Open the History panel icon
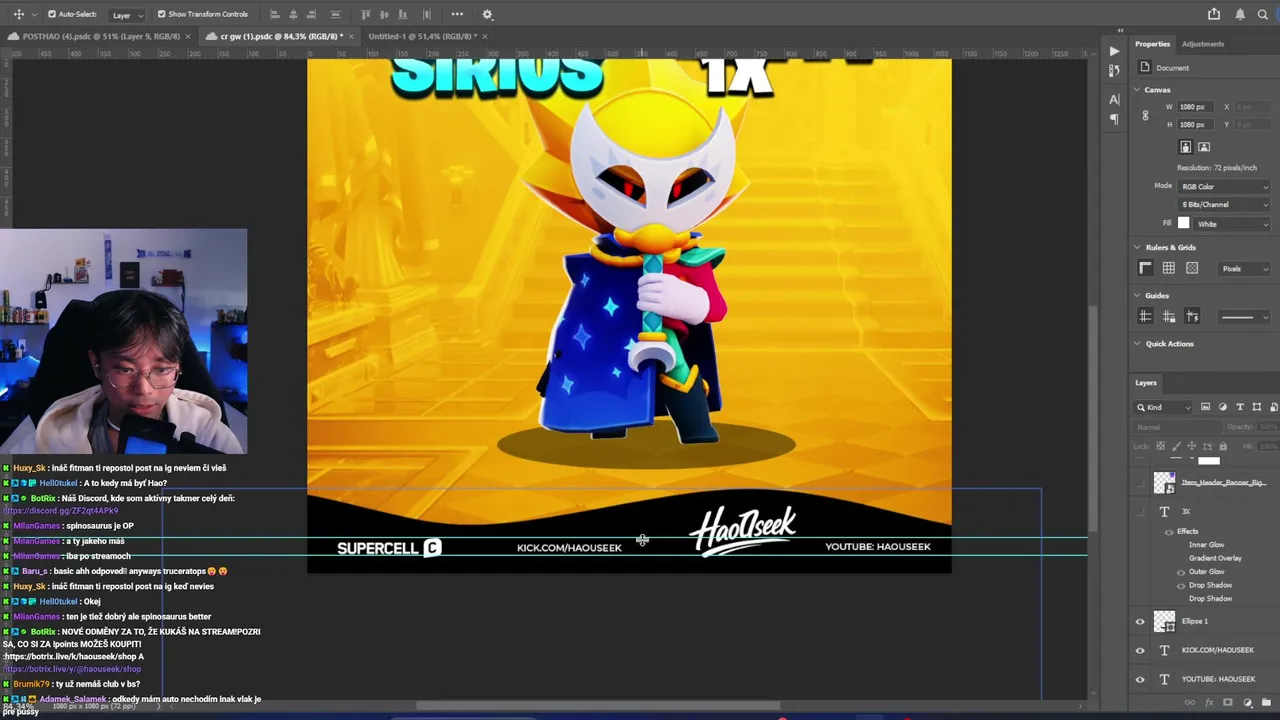This screenshot has height=720, width=1280. tap(1114, 71)
